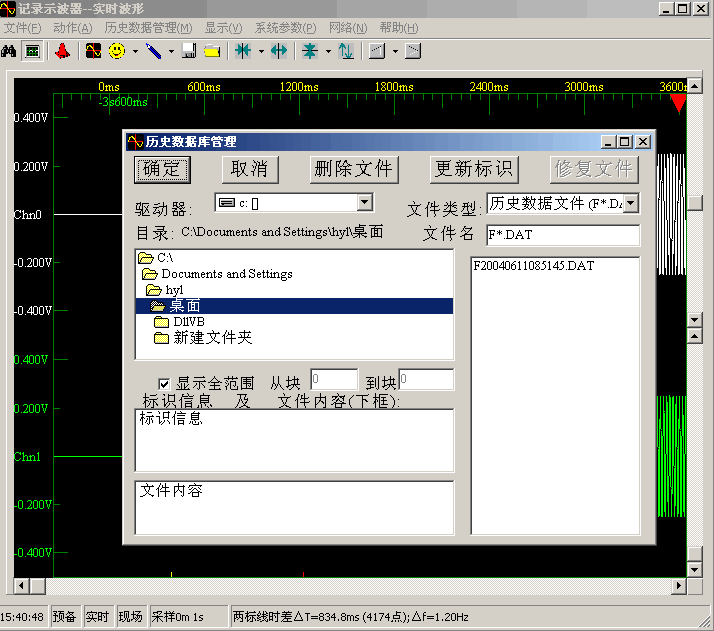Image resolution: width=714 pixels, height=631 pixels.
Task: Select the 新建文件夹 folder
Action: (203, 338)
